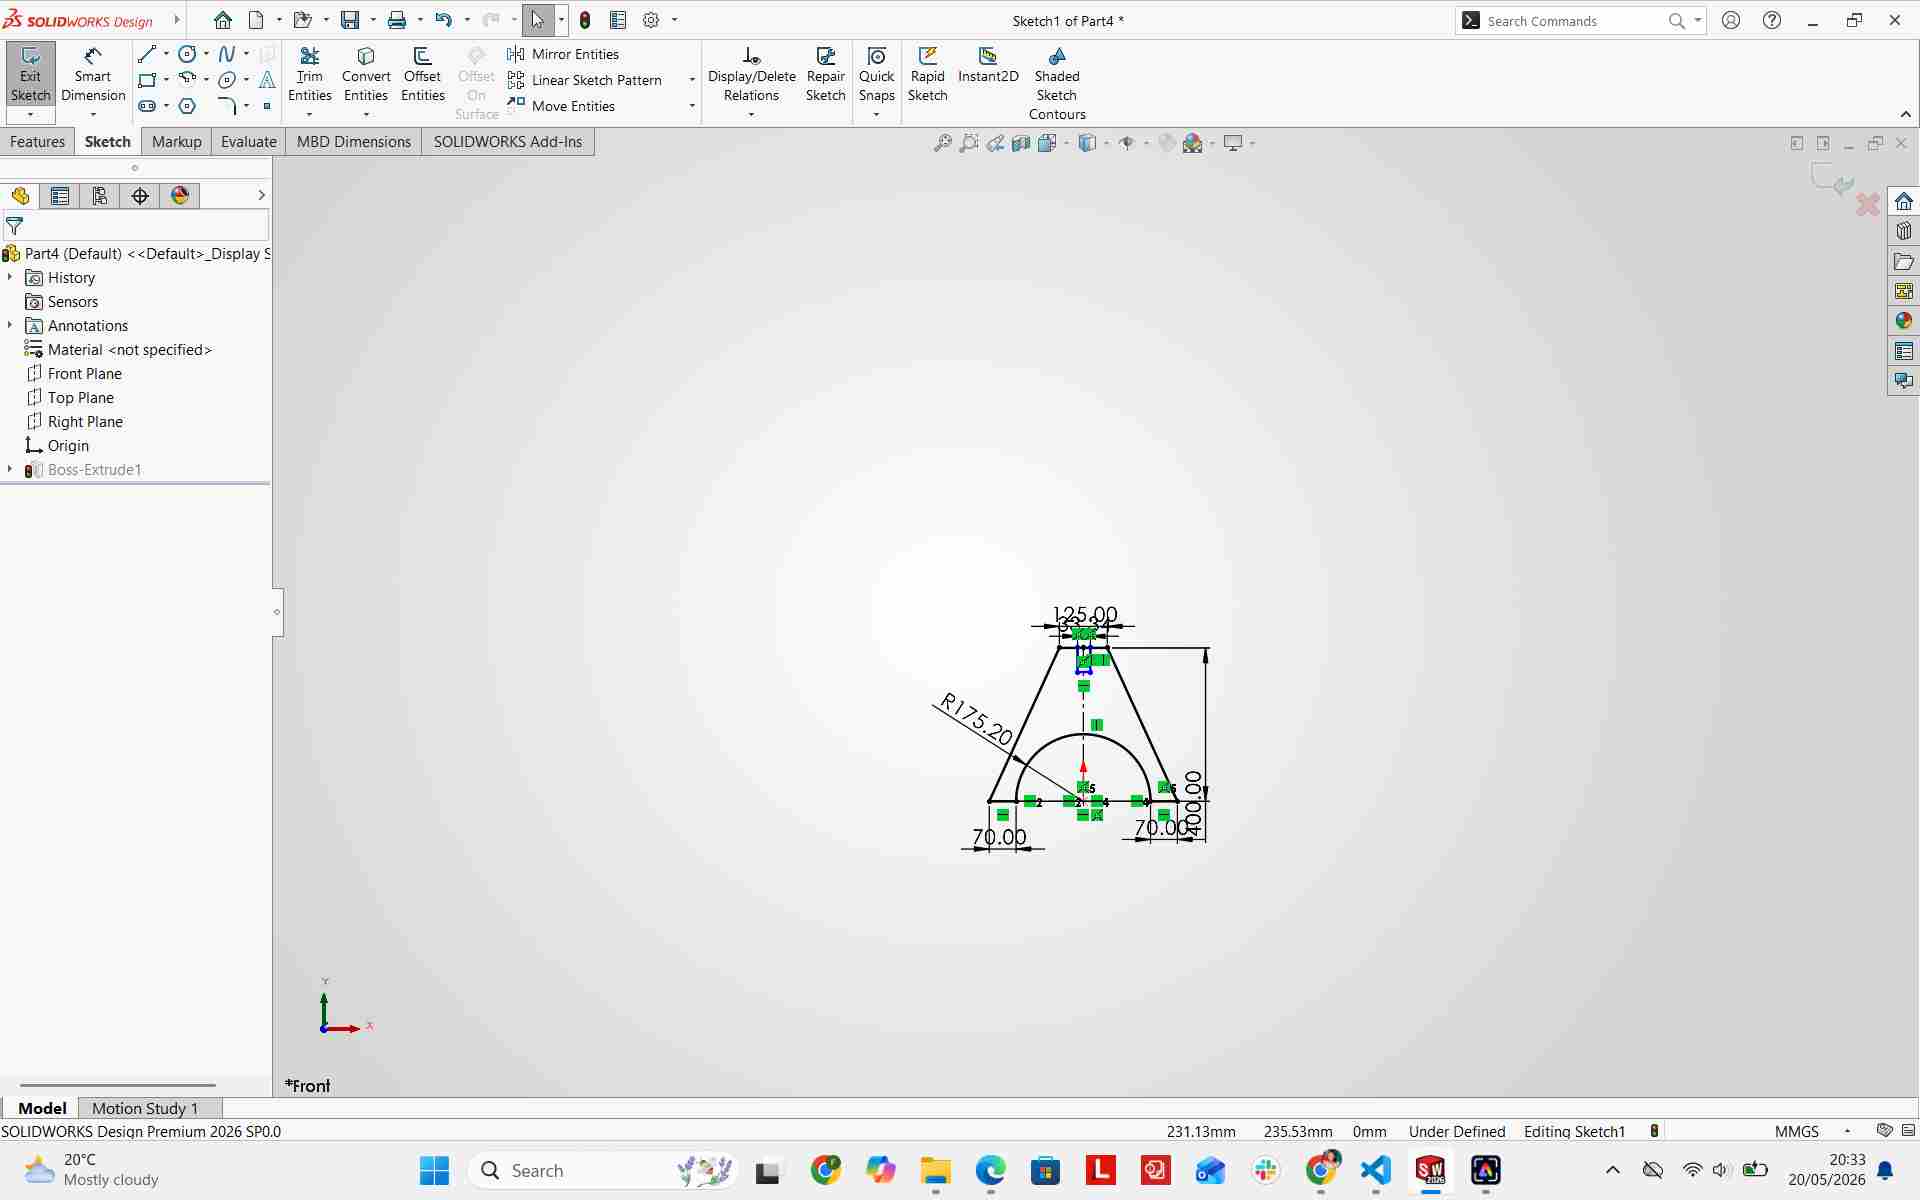Open the Evaluate tab

pyautogui.click(x=249, y=142)
